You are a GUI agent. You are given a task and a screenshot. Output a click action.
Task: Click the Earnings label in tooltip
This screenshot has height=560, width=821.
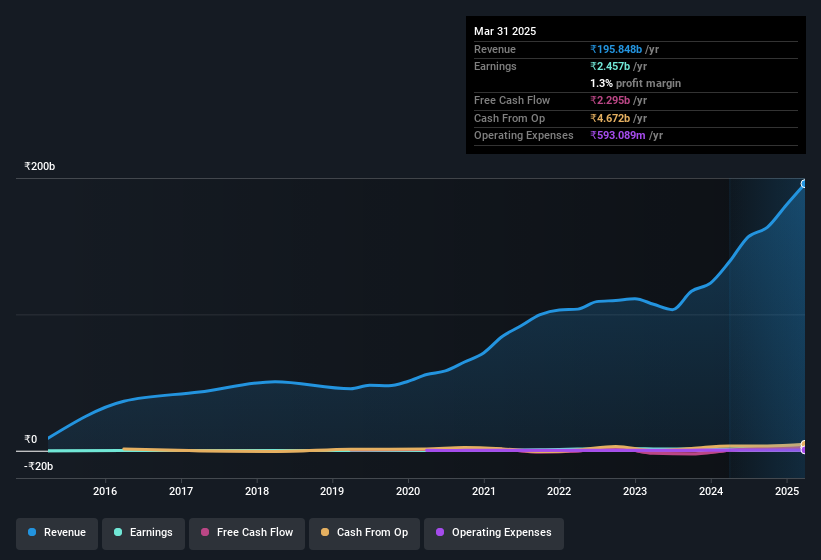pyautogui.click(x=495, y=66)
